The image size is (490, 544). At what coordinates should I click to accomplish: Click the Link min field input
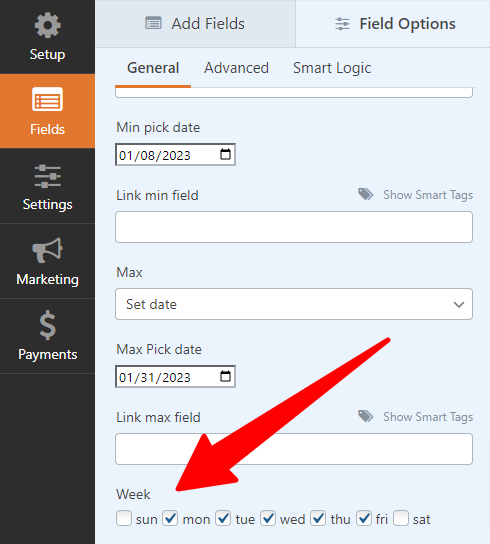(294, 227)
